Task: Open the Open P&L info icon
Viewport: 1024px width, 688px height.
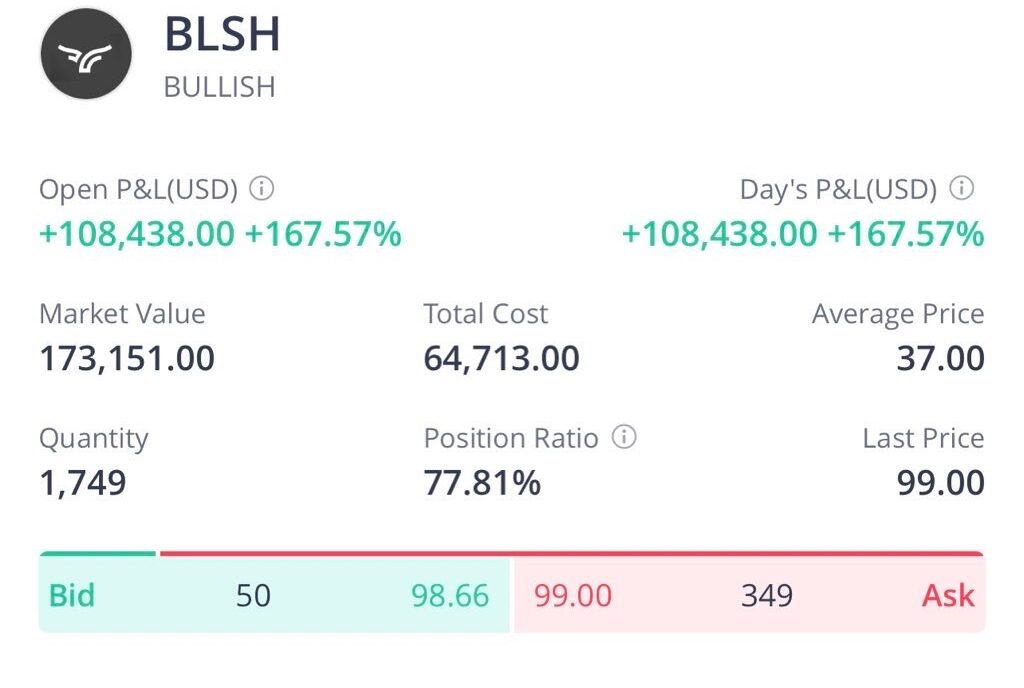Action: 262,188
